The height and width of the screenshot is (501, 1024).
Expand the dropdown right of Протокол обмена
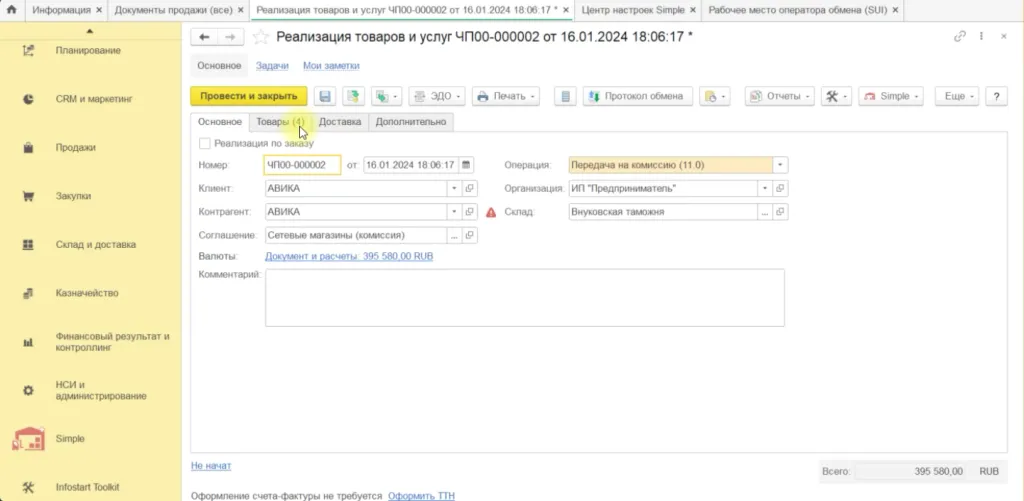(x=714, y=96)
